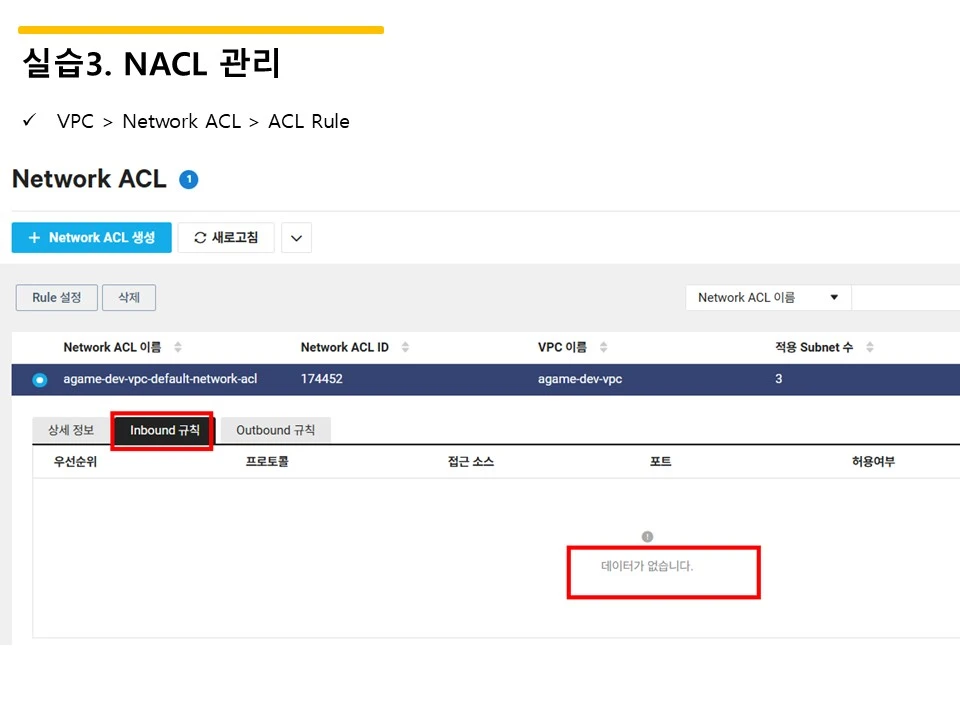
Task: Sort by 적용 Subnet 수 column arrows
Action: [869, 347]
